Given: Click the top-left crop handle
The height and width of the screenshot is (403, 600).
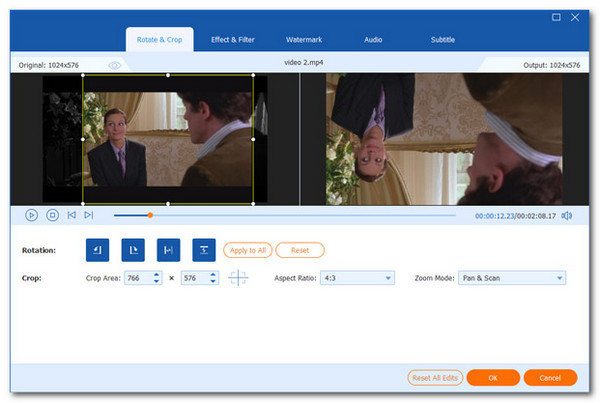Looking at the screenshot, I should [83, 75].
